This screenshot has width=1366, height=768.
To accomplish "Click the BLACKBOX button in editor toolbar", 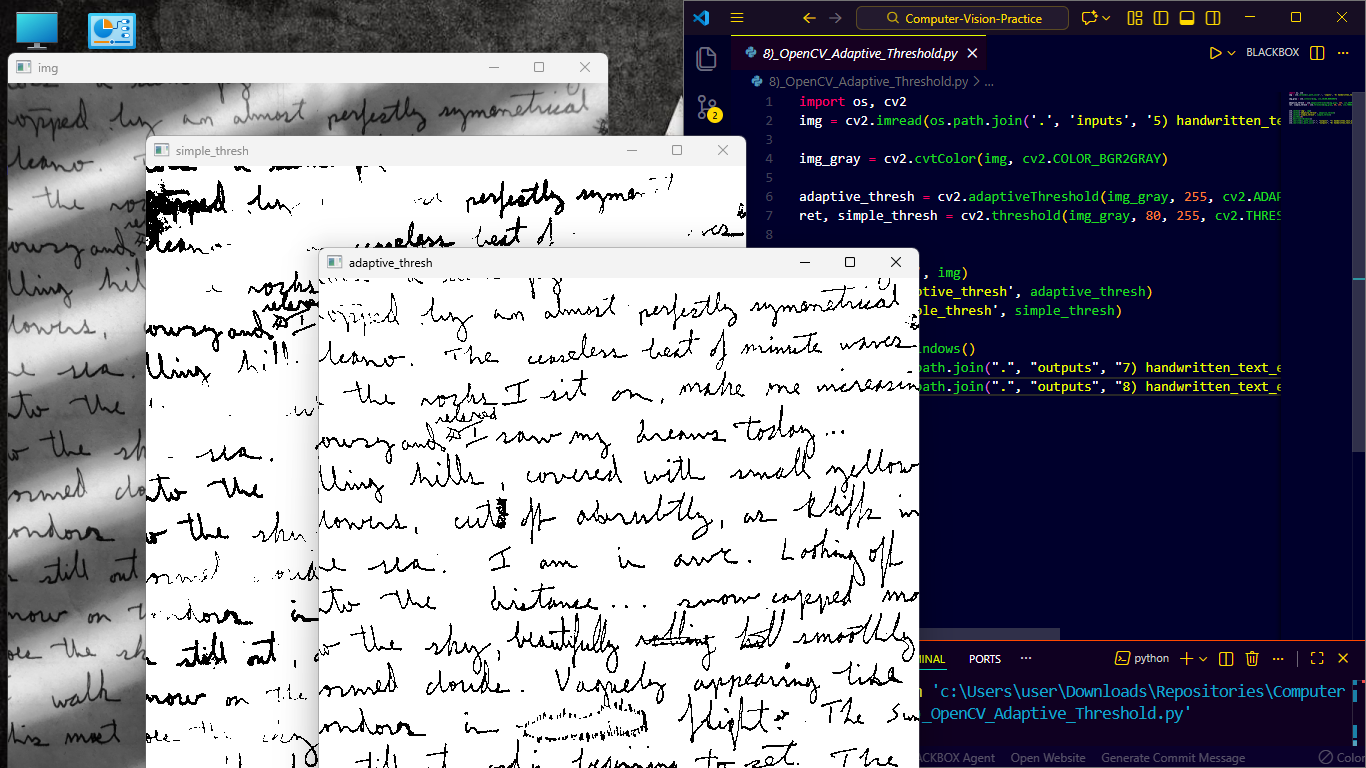I will coord(1272,53).
